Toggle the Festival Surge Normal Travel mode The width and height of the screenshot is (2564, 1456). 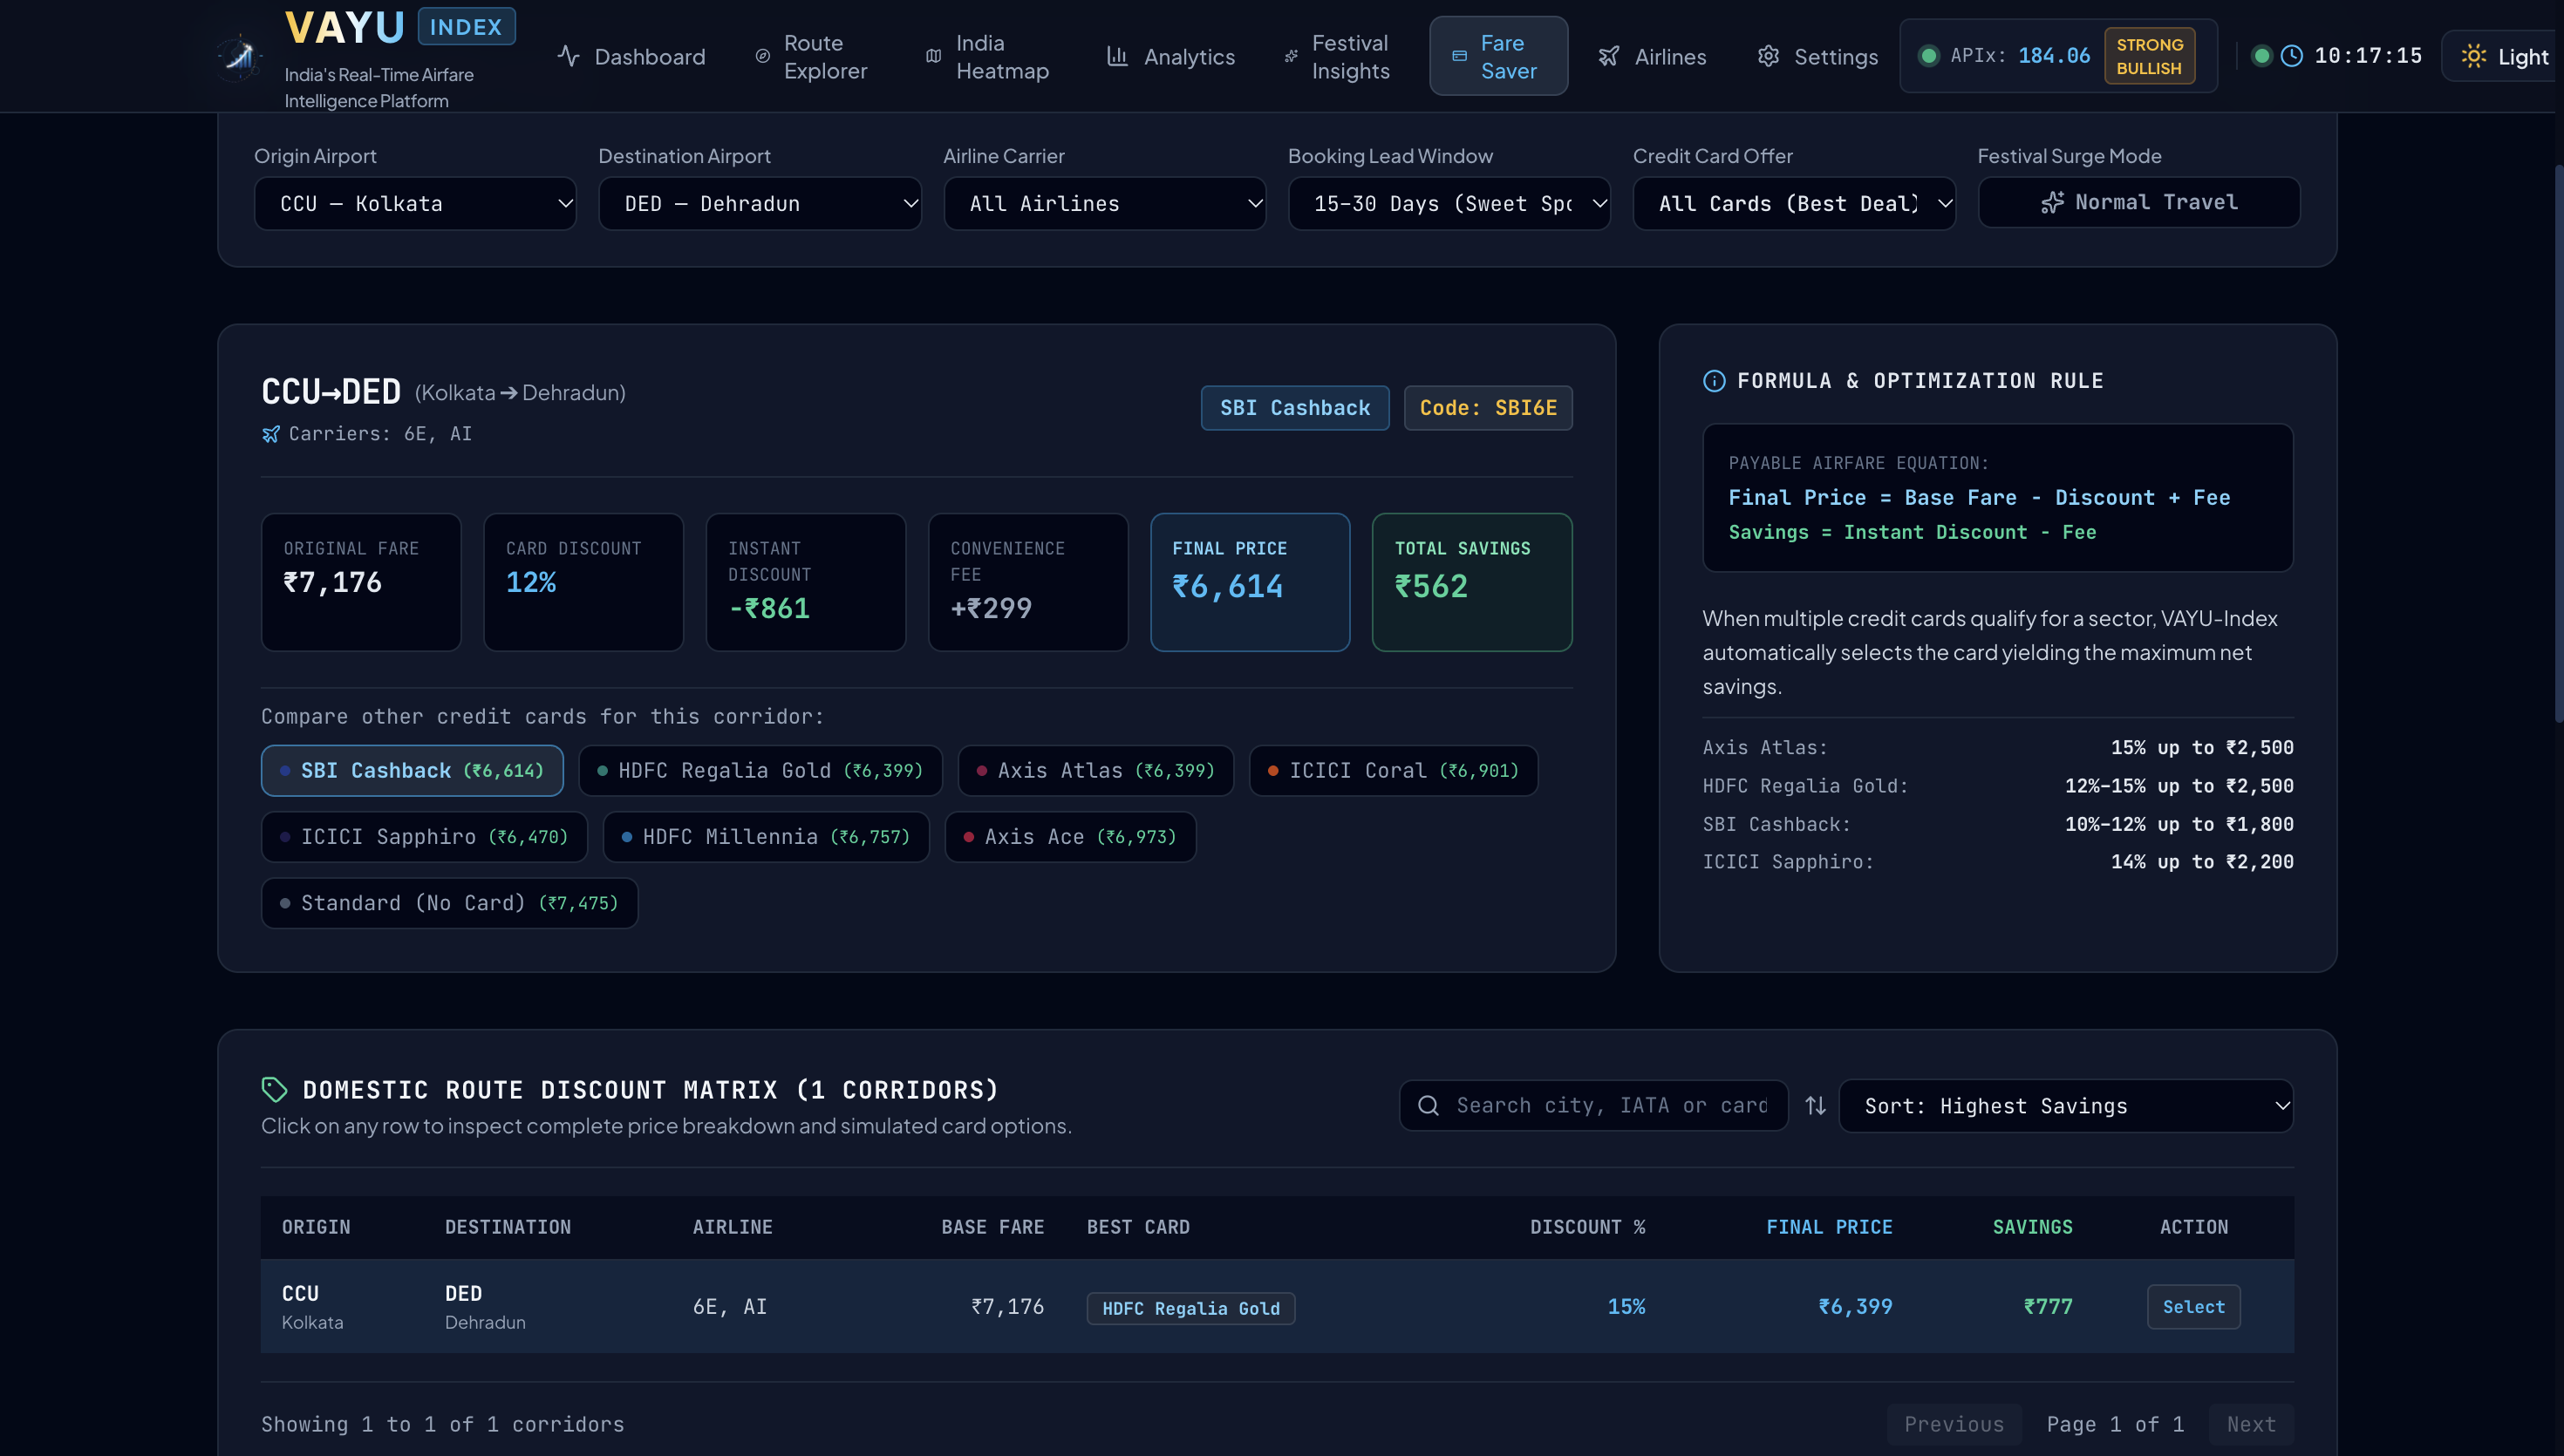click(x=2138, y=202)
